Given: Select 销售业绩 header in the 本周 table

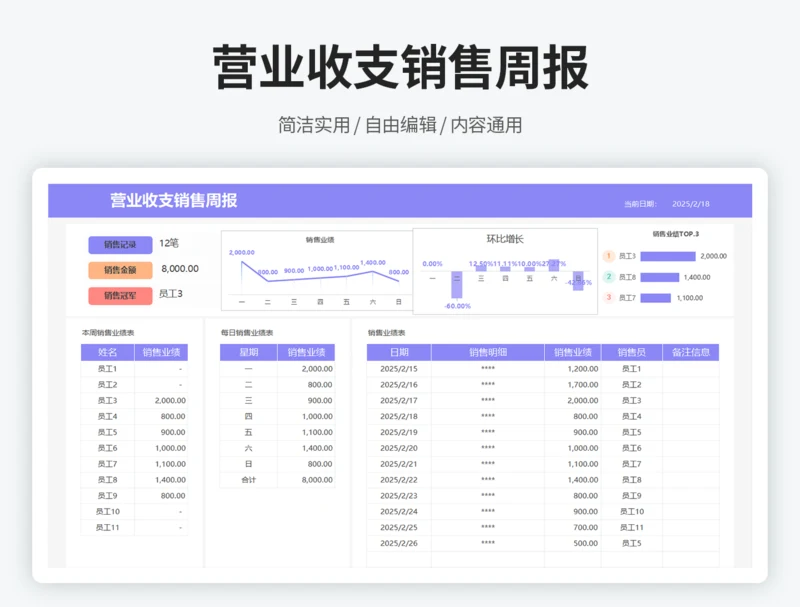Looking at the screenshot, I should [x=161, y=352].
